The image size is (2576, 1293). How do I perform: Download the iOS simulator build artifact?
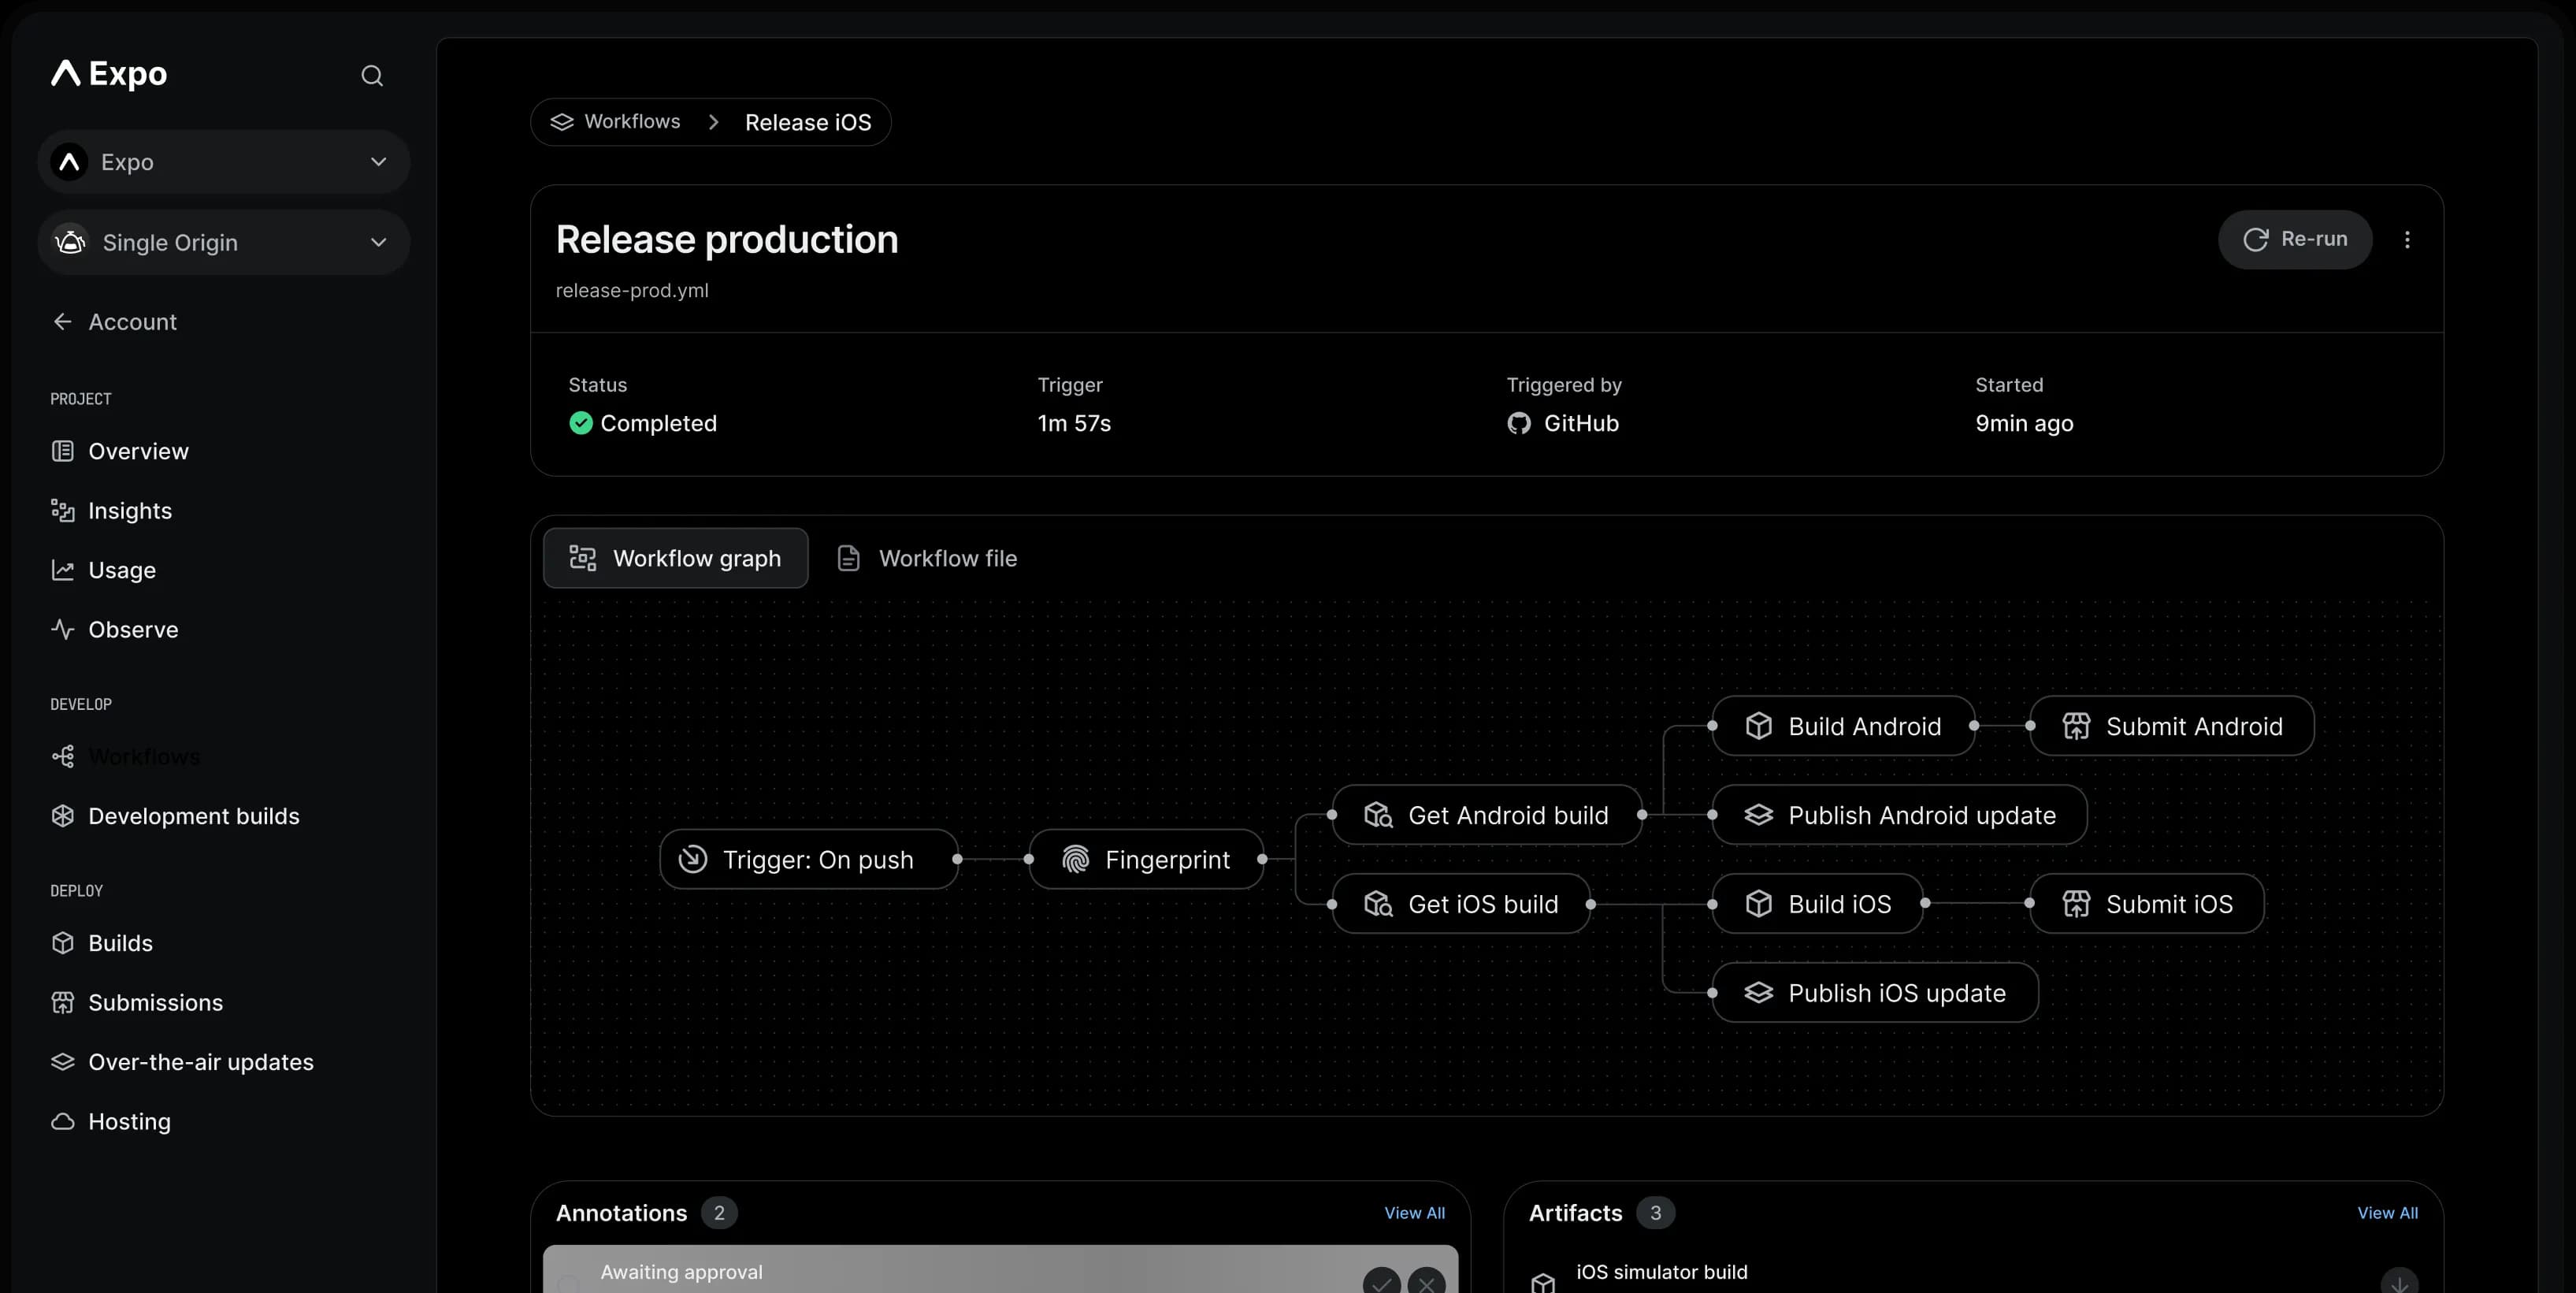point(2399,1281)
